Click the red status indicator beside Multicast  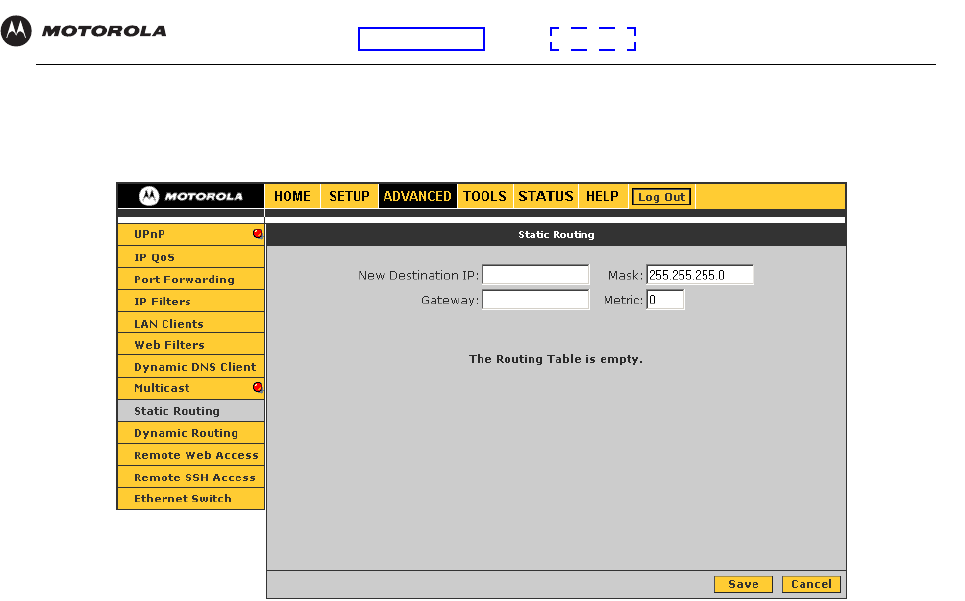(258, 387)
